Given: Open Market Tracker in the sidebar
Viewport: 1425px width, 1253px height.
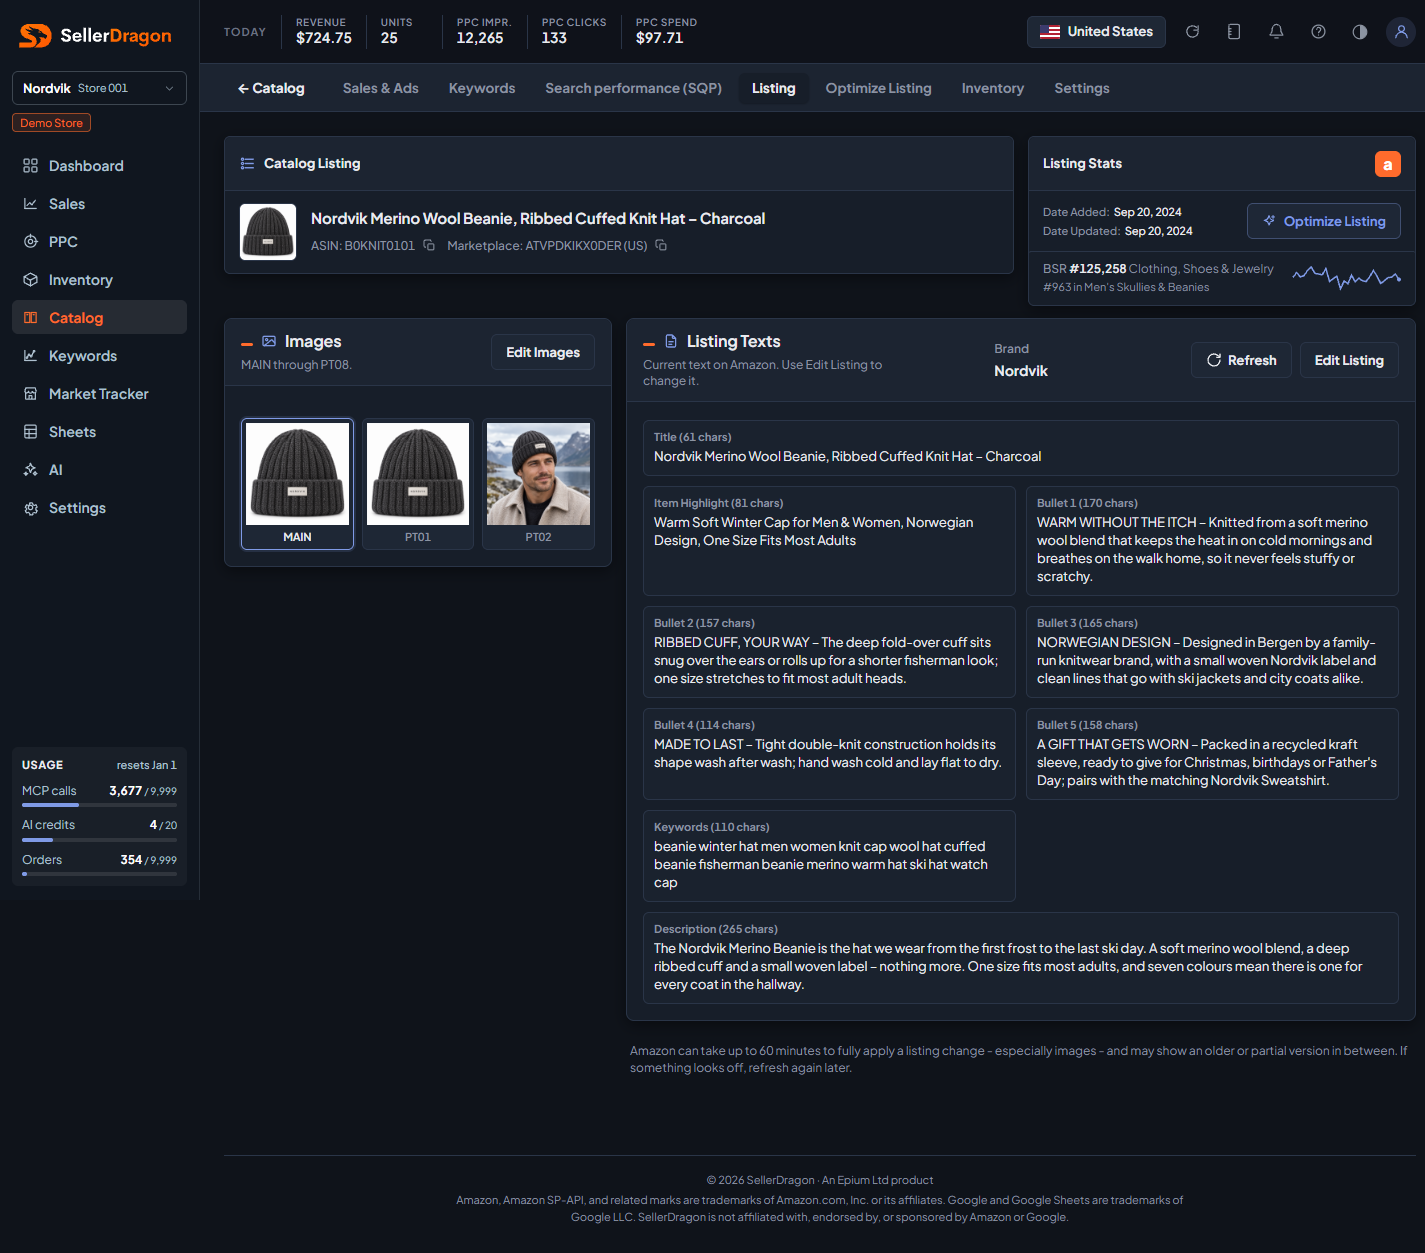Looking at the screenshot, I should tap(99, 394).
